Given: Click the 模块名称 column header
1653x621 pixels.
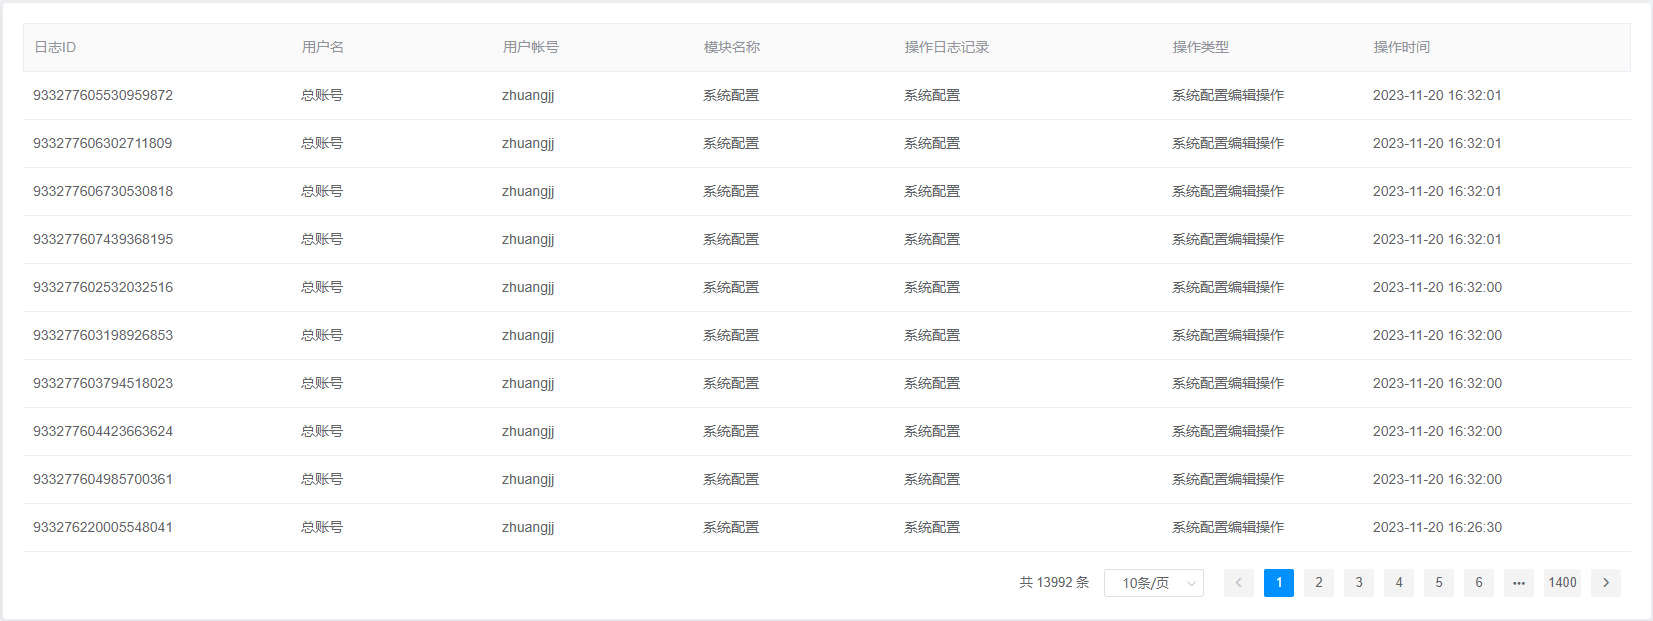Looking at the screenshot, I should point(731,47).
